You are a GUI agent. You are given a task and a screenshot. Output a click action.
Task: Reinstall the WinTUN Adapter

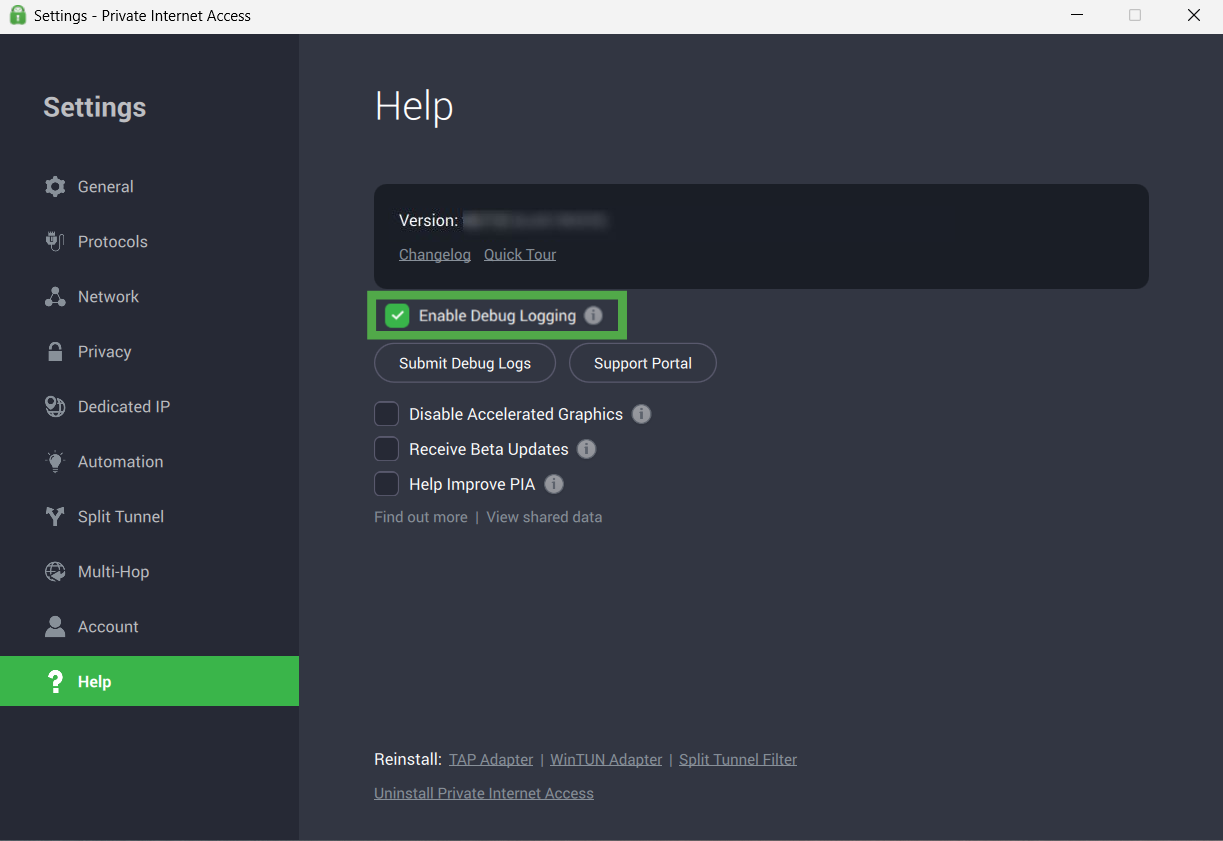coord(606,760)
